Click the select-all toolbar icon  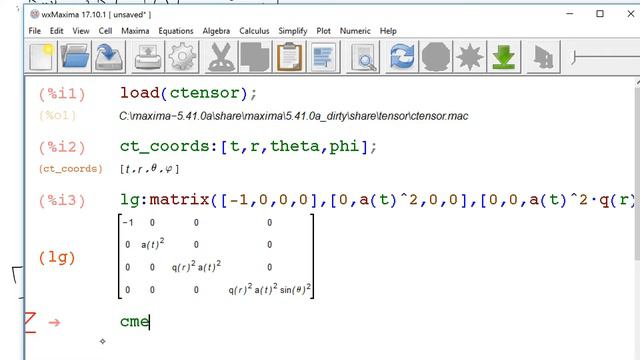pyautogui.click(x=323, y=57)
